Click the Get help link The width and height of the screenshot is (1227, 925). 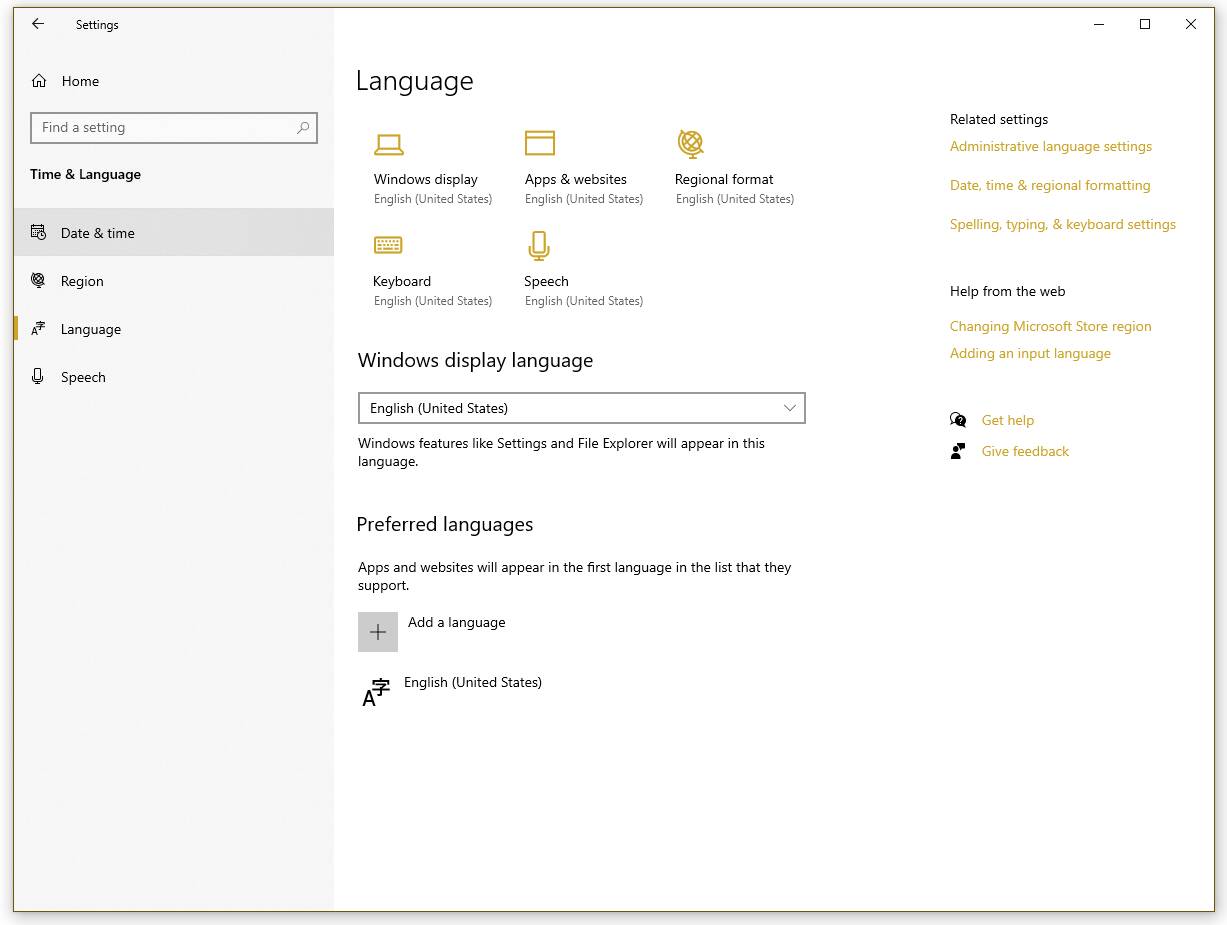click(x=1007, y=420)
